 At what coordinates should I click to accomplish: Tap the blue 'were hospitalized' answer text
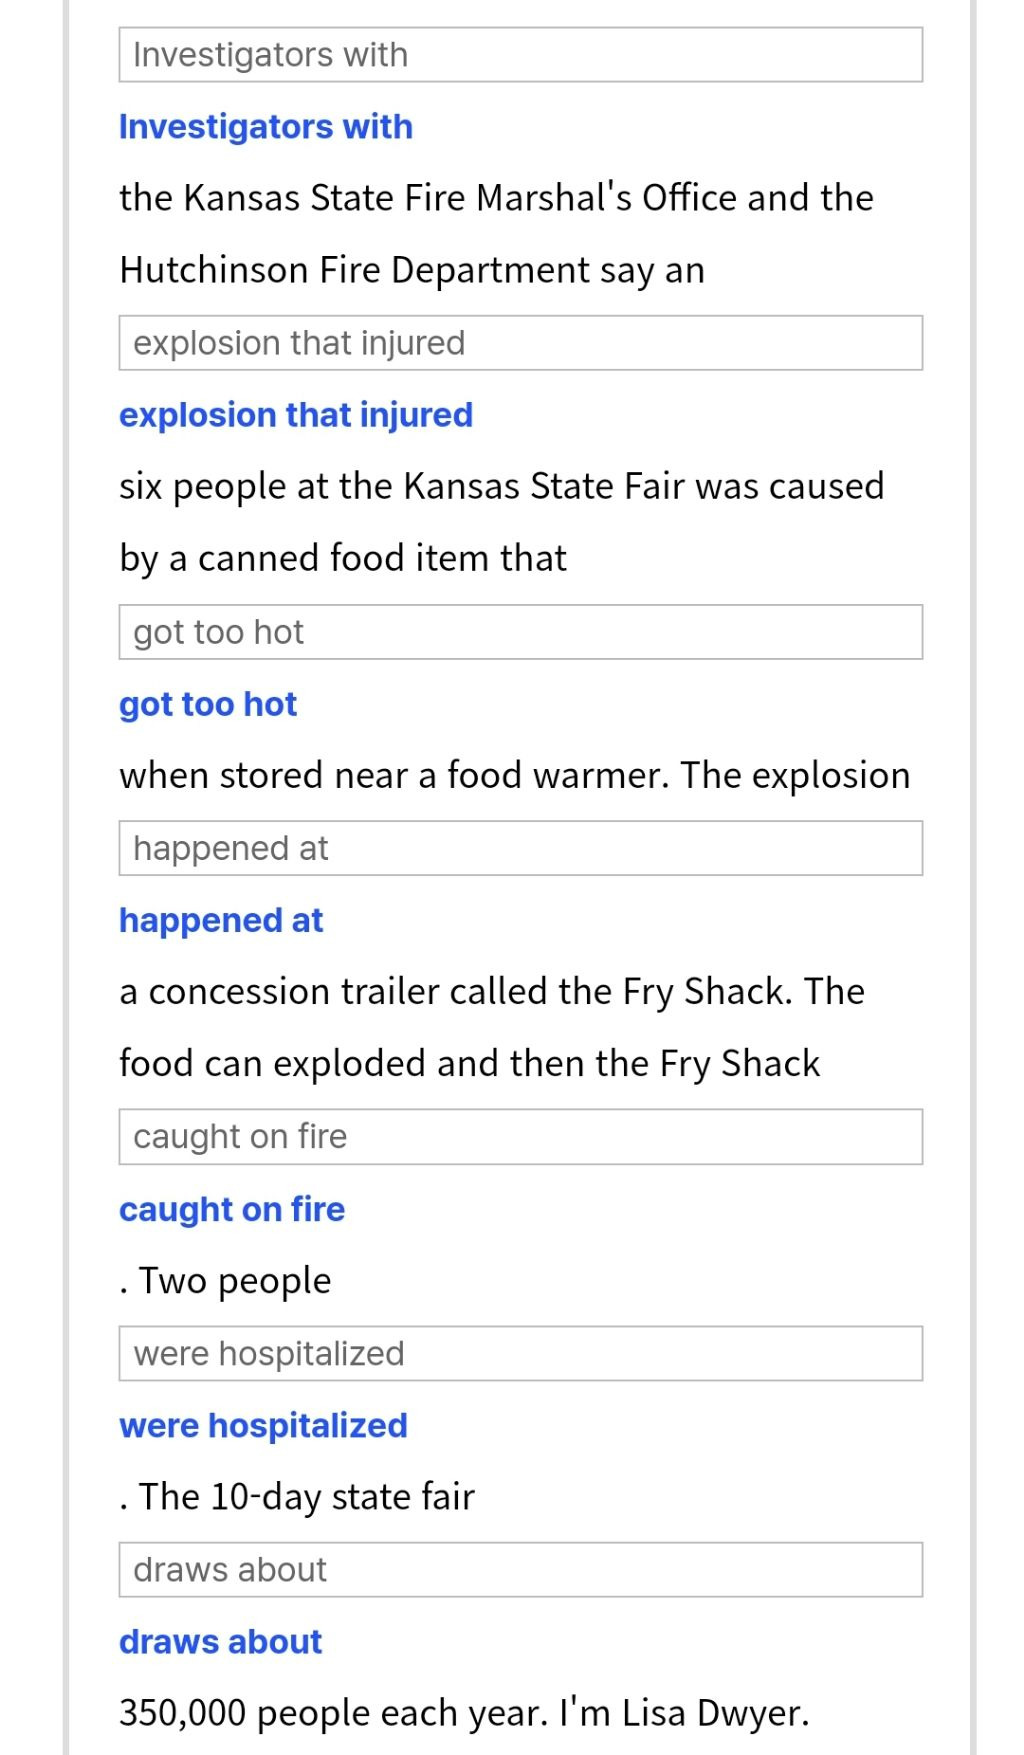[264, 1425]
